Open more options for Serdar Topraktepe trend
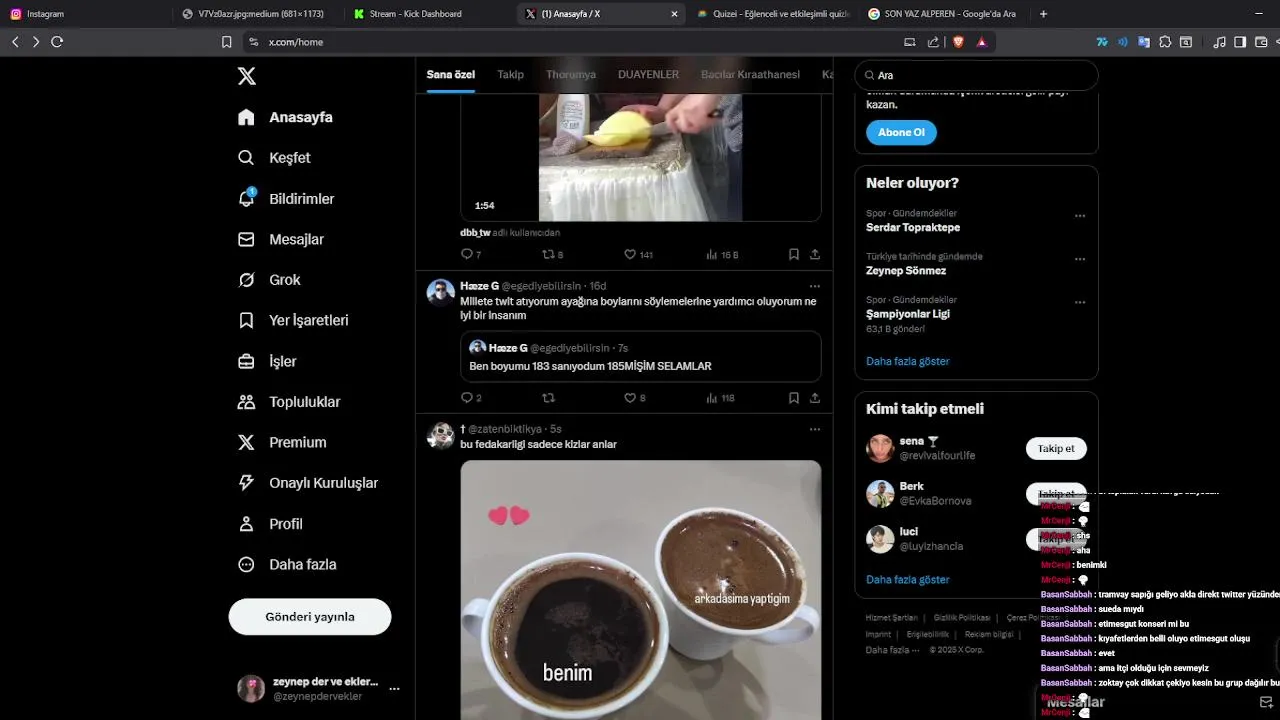The image size is (1280, 720). tap(1080, 216)
